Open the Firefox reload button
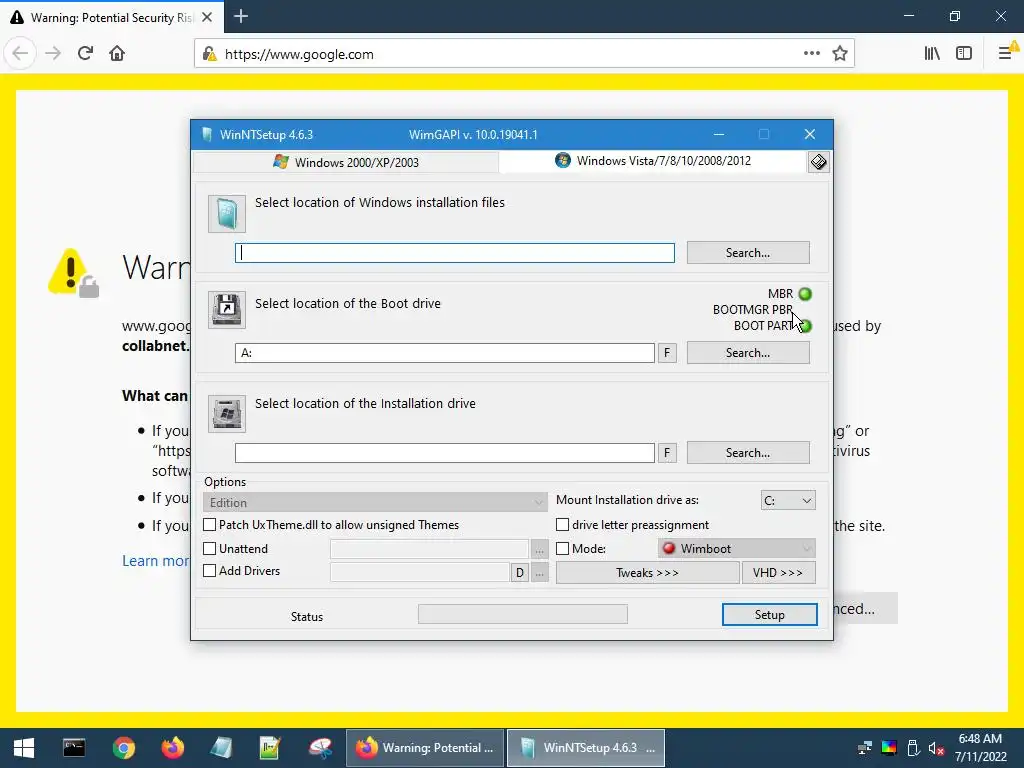Image resolution: width=1024 pixels, height=768 pixels. coord(85,53)
